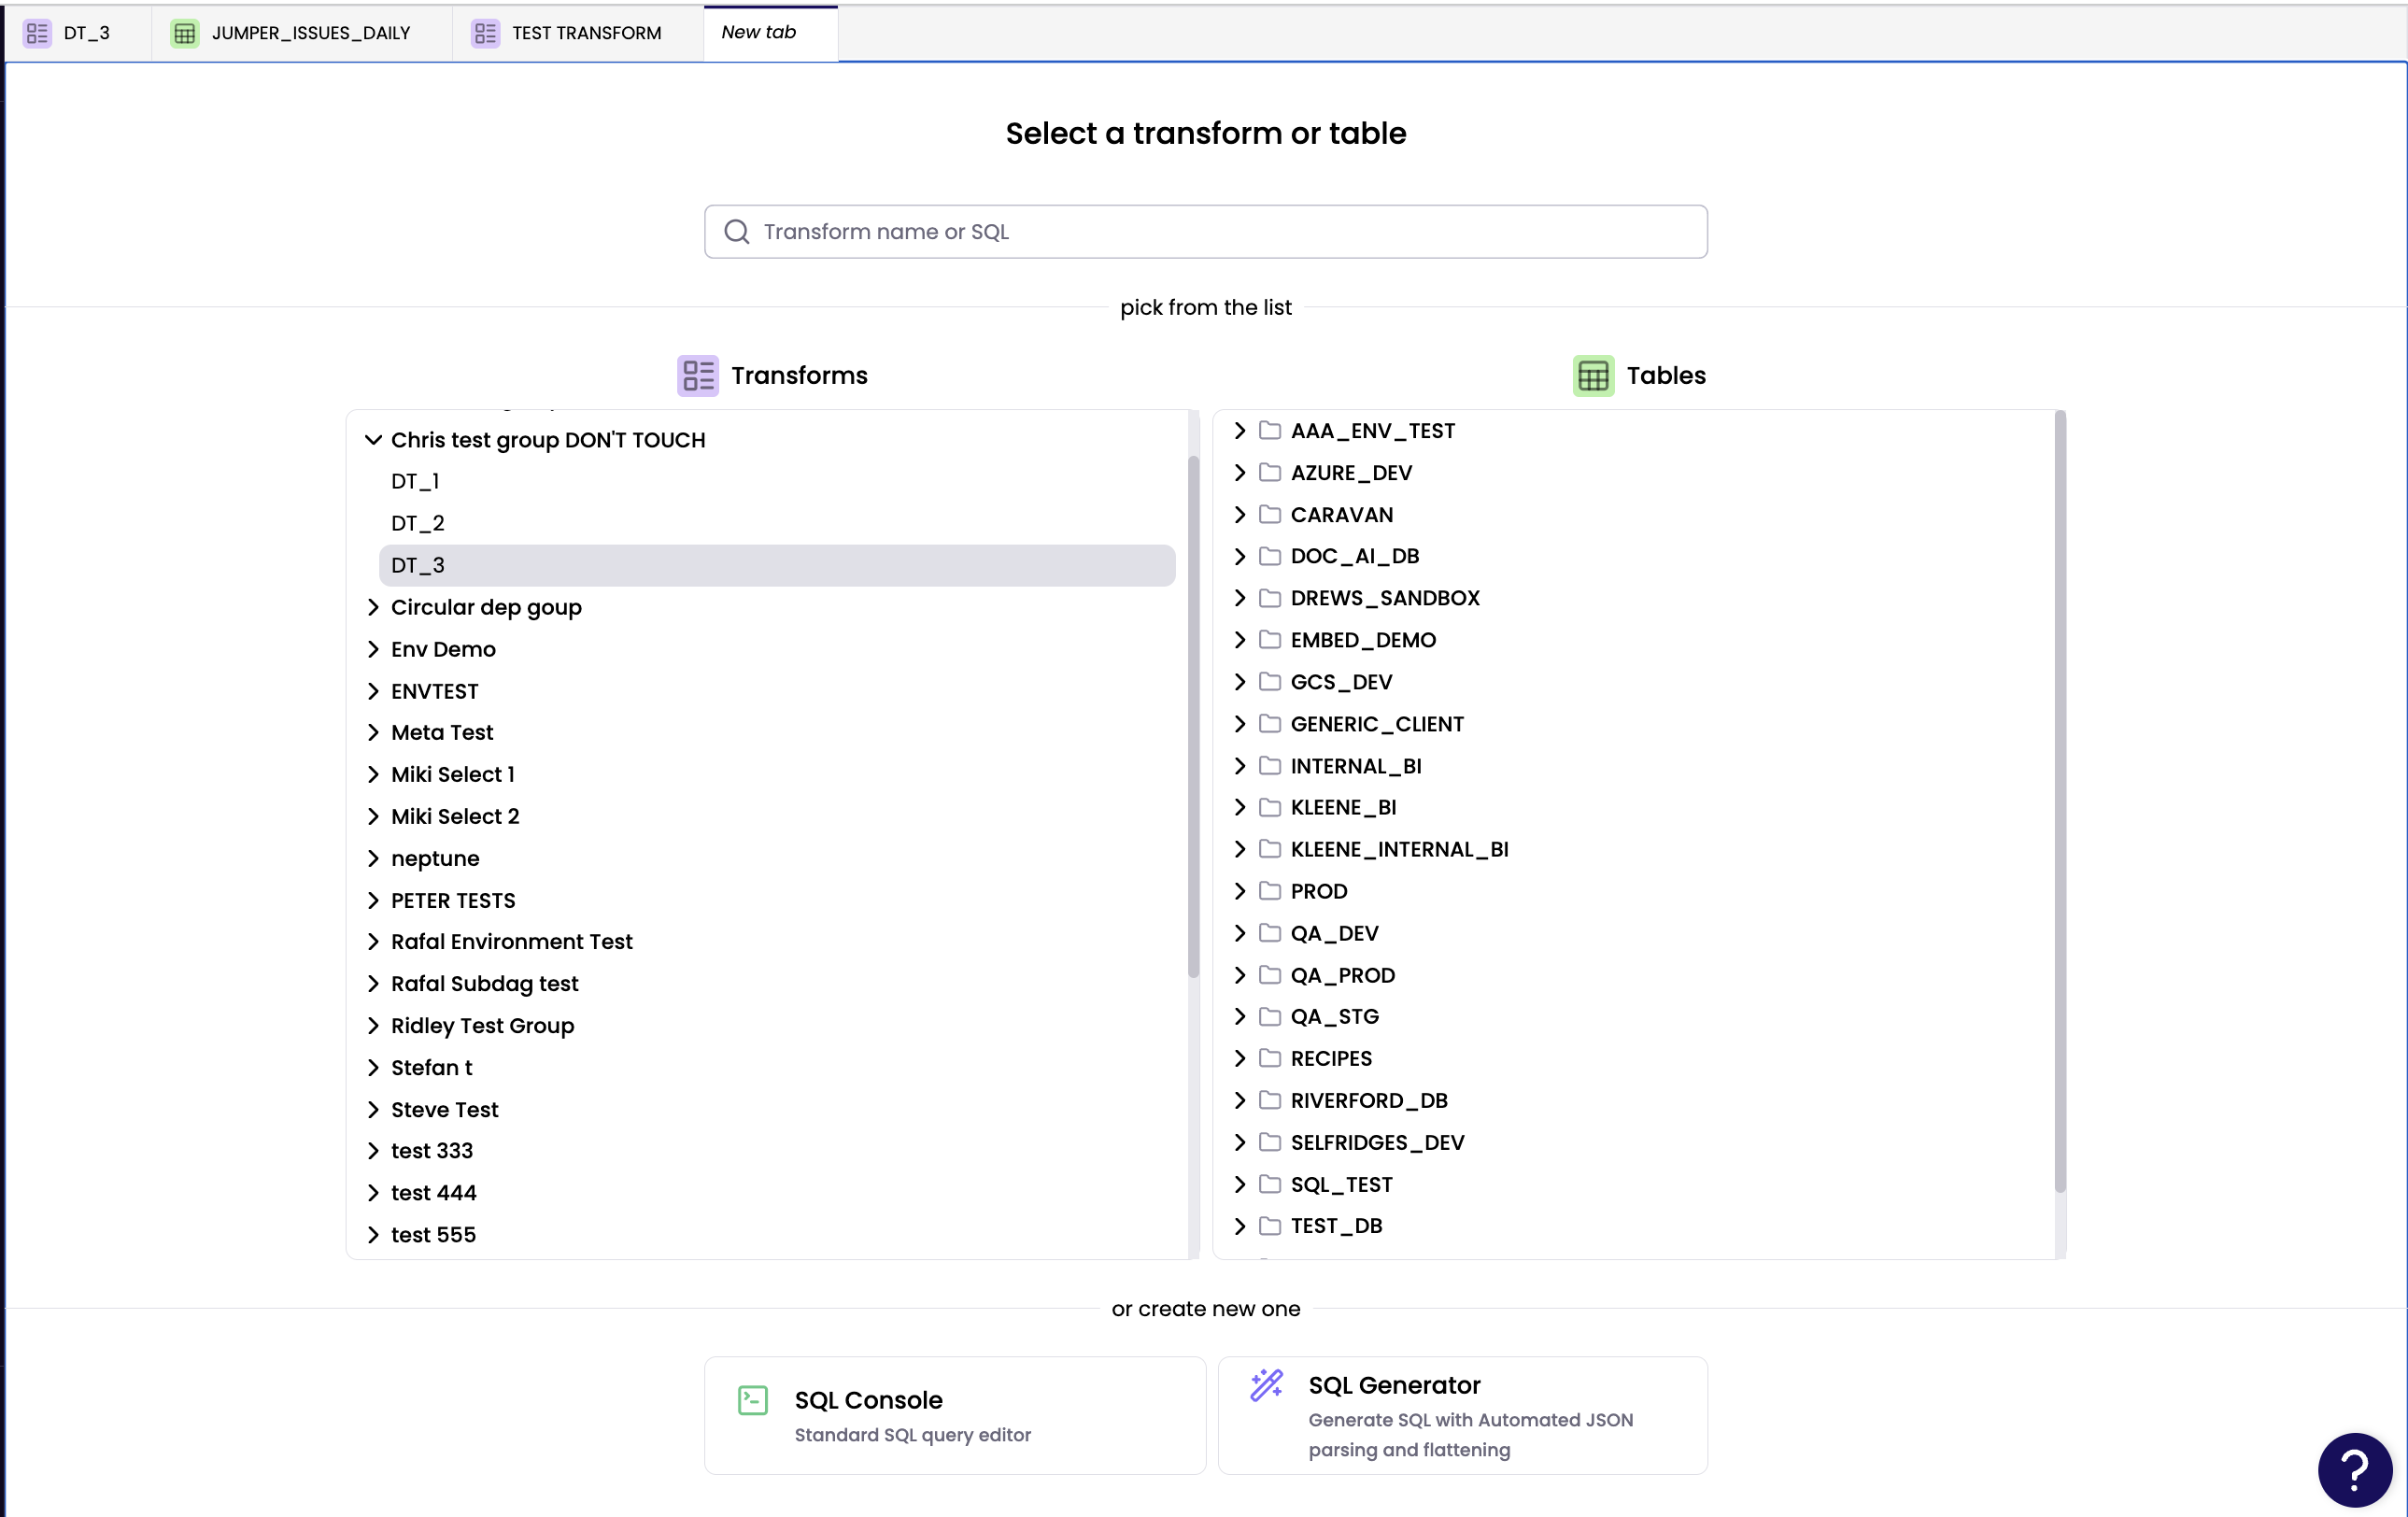Open the SQL Console card
Viewport: 2408px width, 1517px height.
click(x=955, y=1415)
